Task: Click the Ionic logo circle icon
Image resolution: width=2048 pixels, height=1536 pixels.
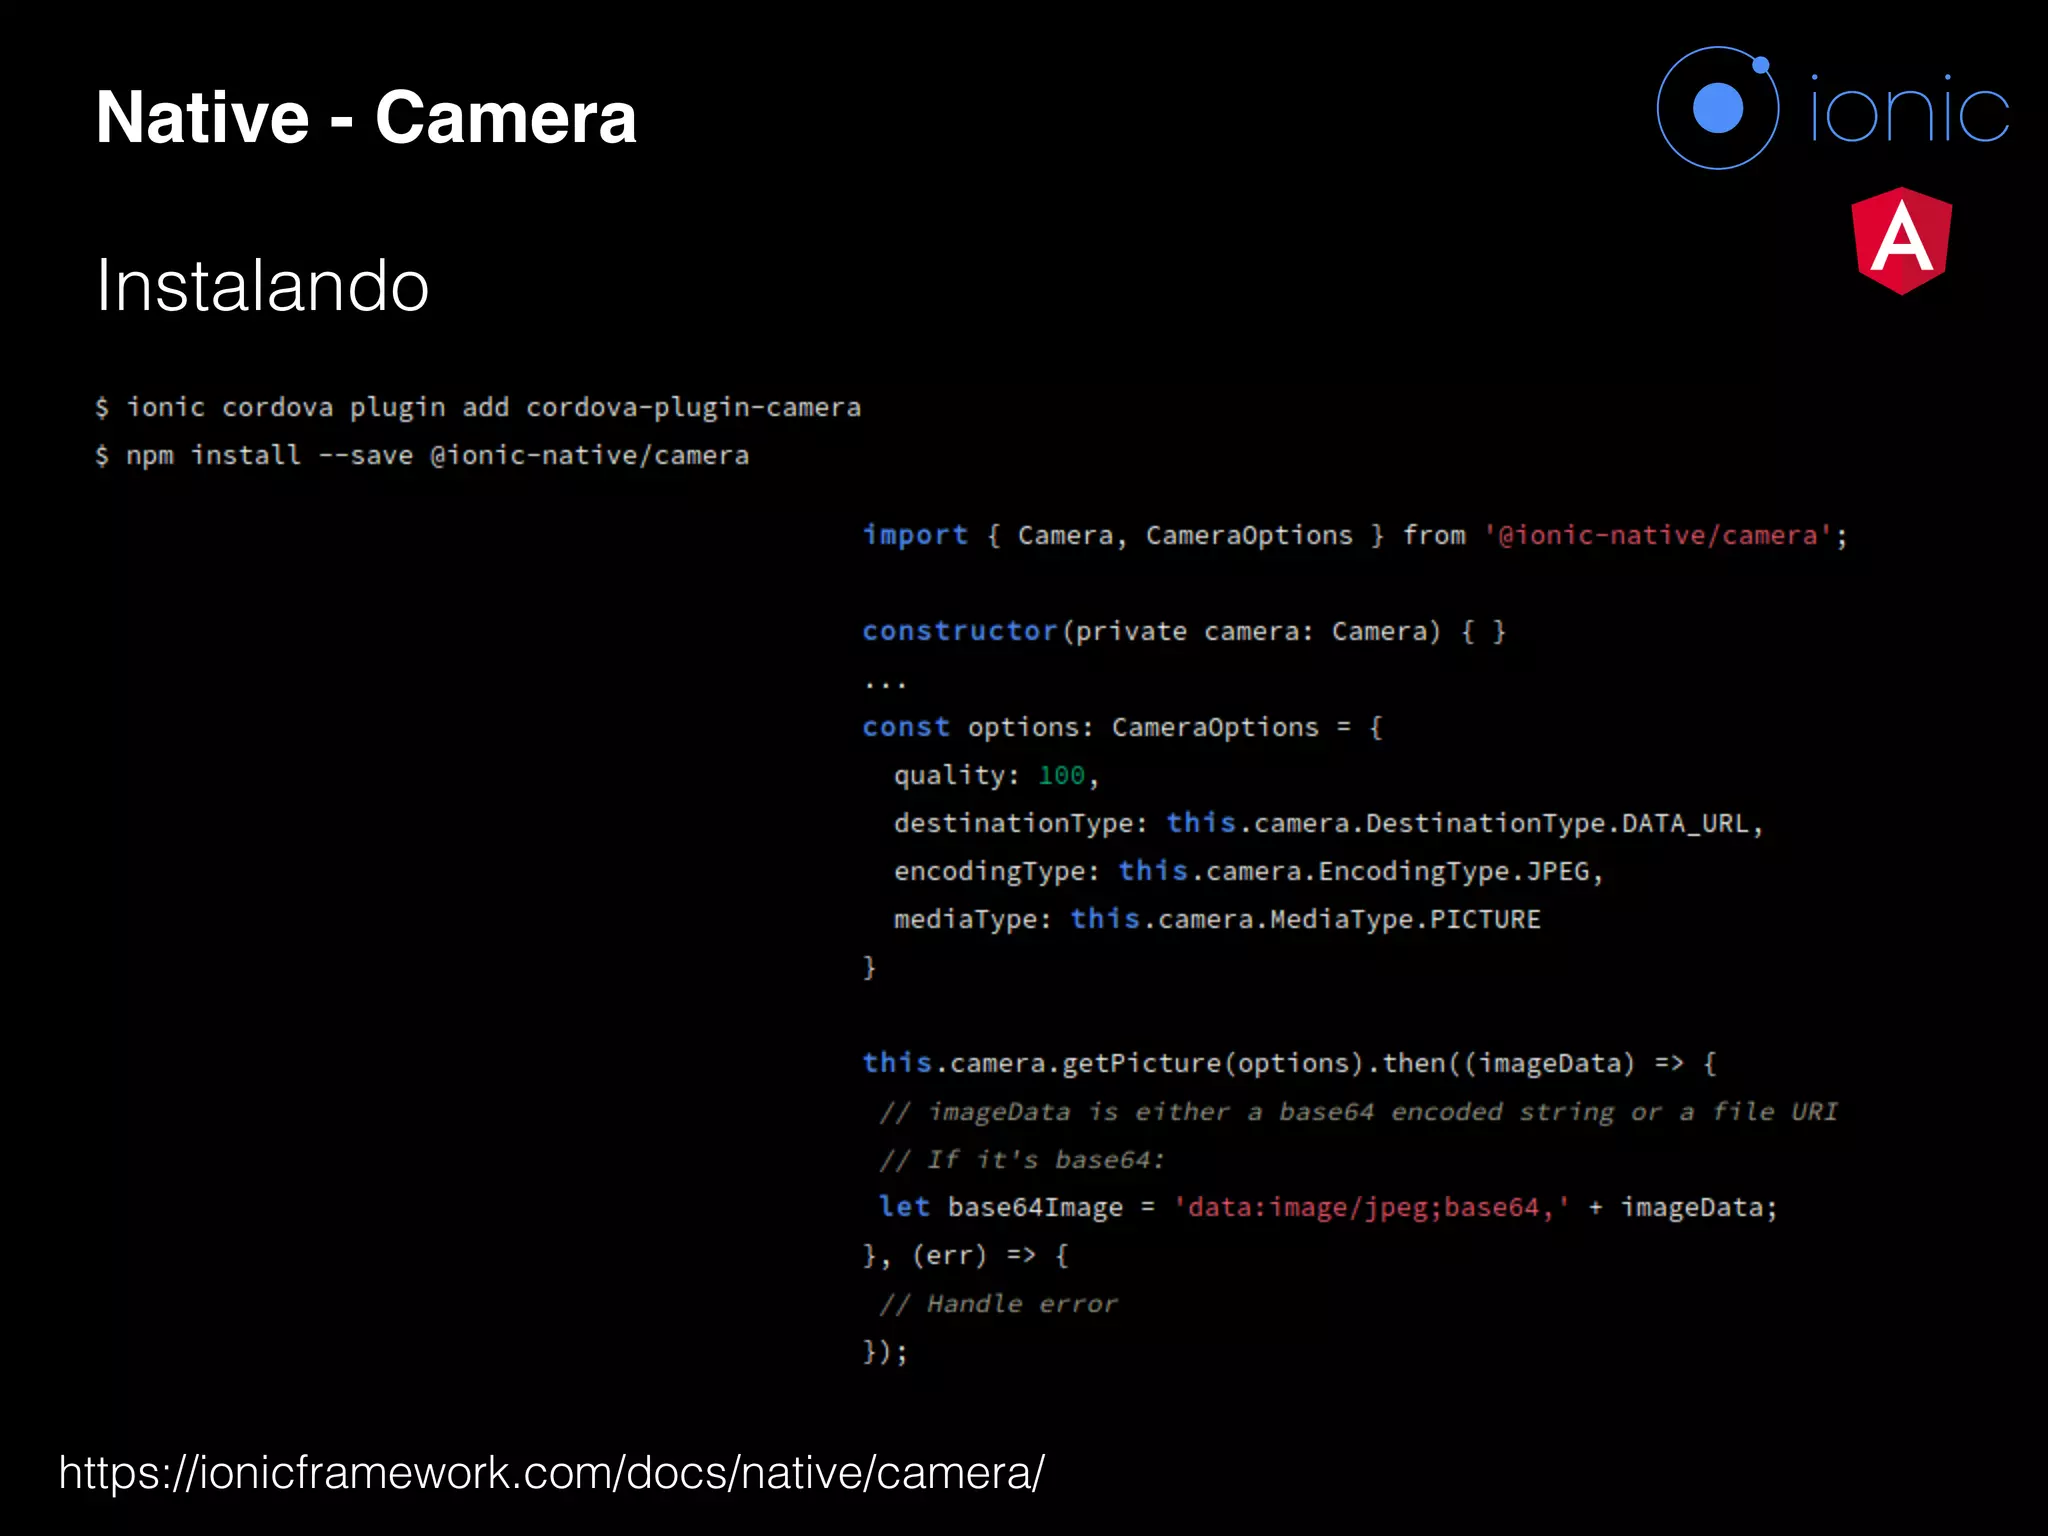Action: click(x=1718, y=108)
